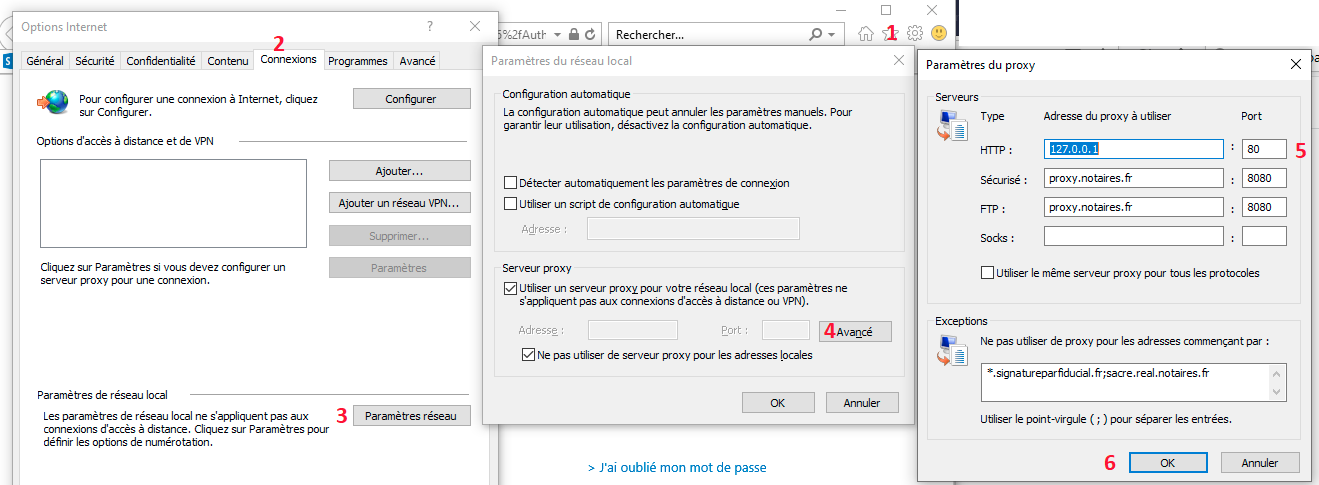
Task: Switch to the Sécurité tab
Action: (95, 61)
